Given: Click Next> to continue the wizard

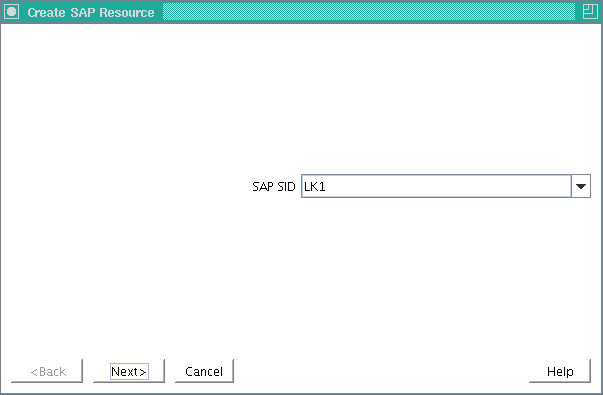Looking at the screenshot, I should pyautogui.click(x=129, y=371).
